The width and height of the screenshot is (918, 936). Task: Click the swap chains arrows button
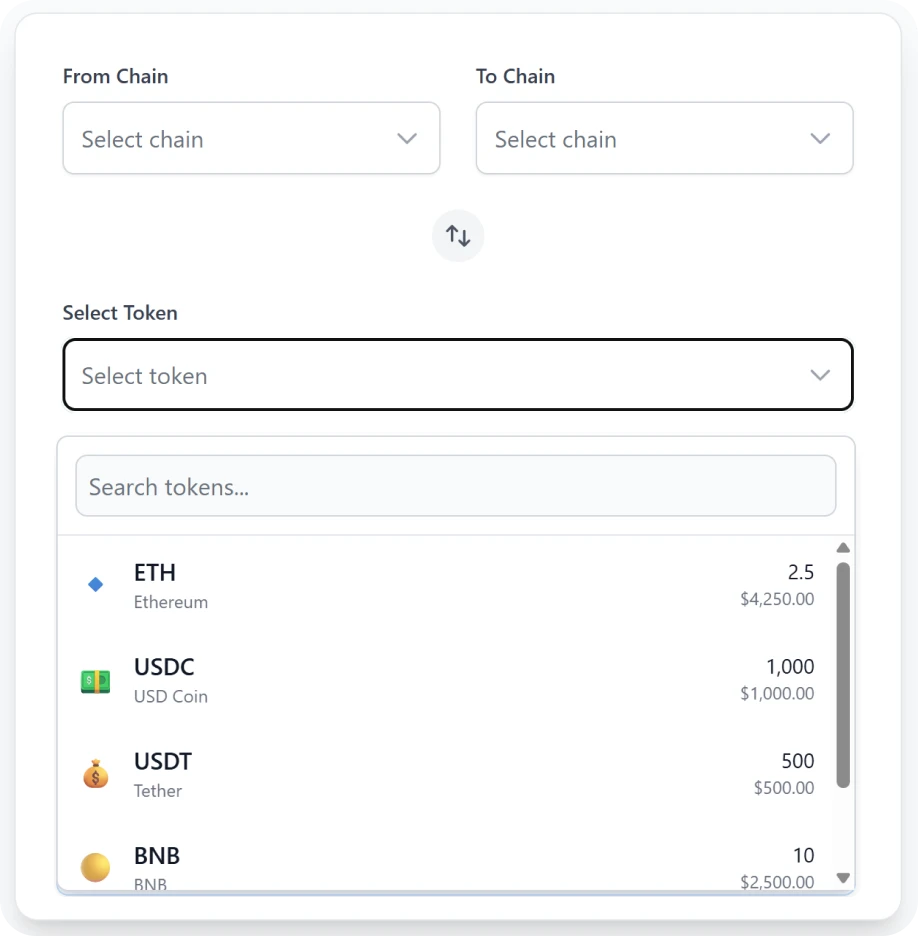458,235
